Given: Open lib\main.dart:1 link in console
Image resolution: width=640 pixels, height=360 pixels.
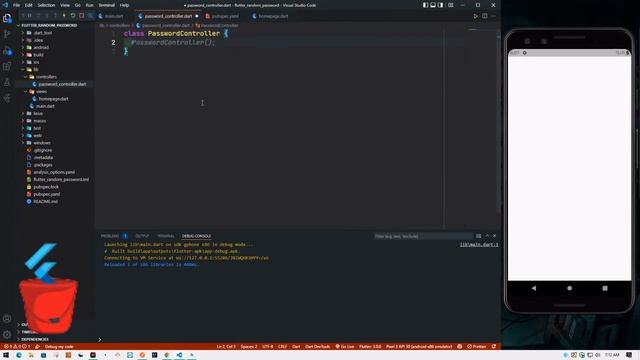Looking at the screenshot, I should point(479,244).
